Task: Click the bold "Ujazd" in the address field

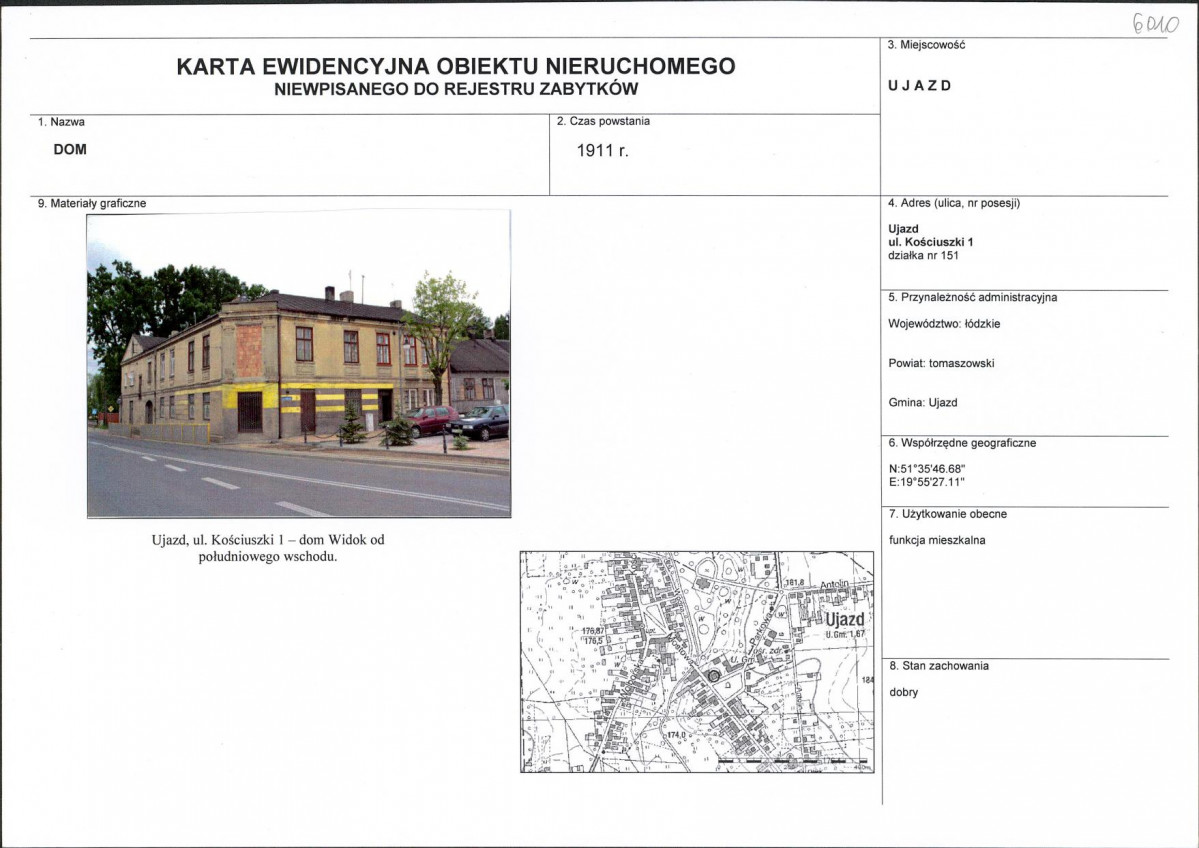Action: pos(903,229)
